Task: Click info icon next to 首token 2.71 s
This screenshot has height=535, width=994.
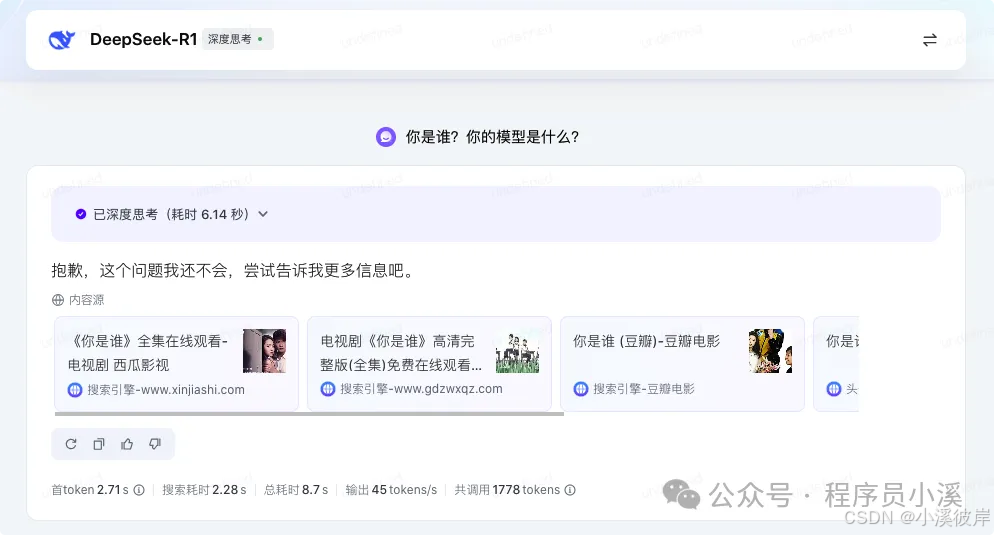Action: 139,490
